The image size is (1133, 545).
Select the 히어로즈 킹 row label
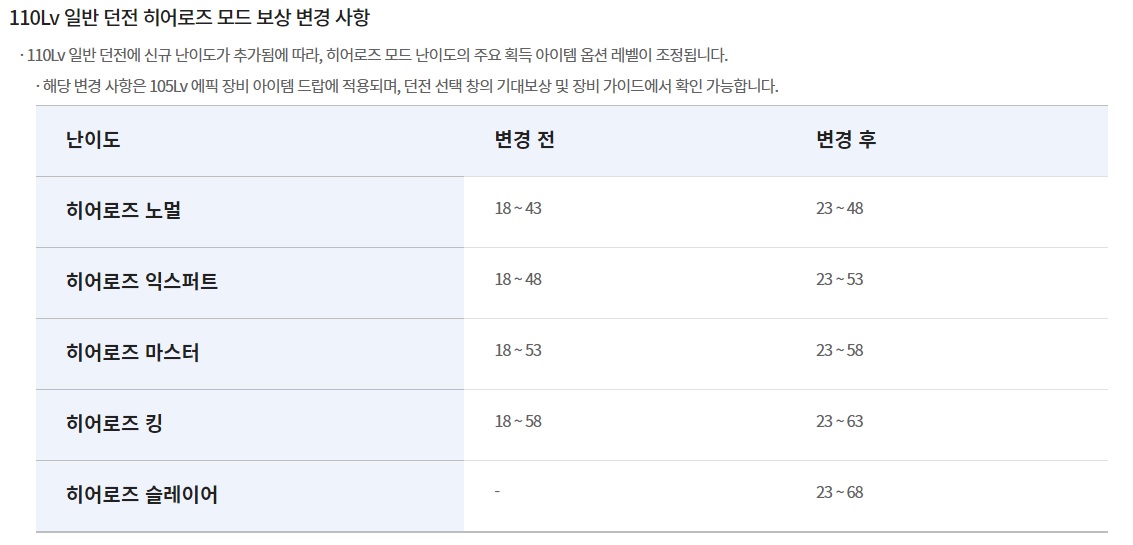(x=113, y=424)
